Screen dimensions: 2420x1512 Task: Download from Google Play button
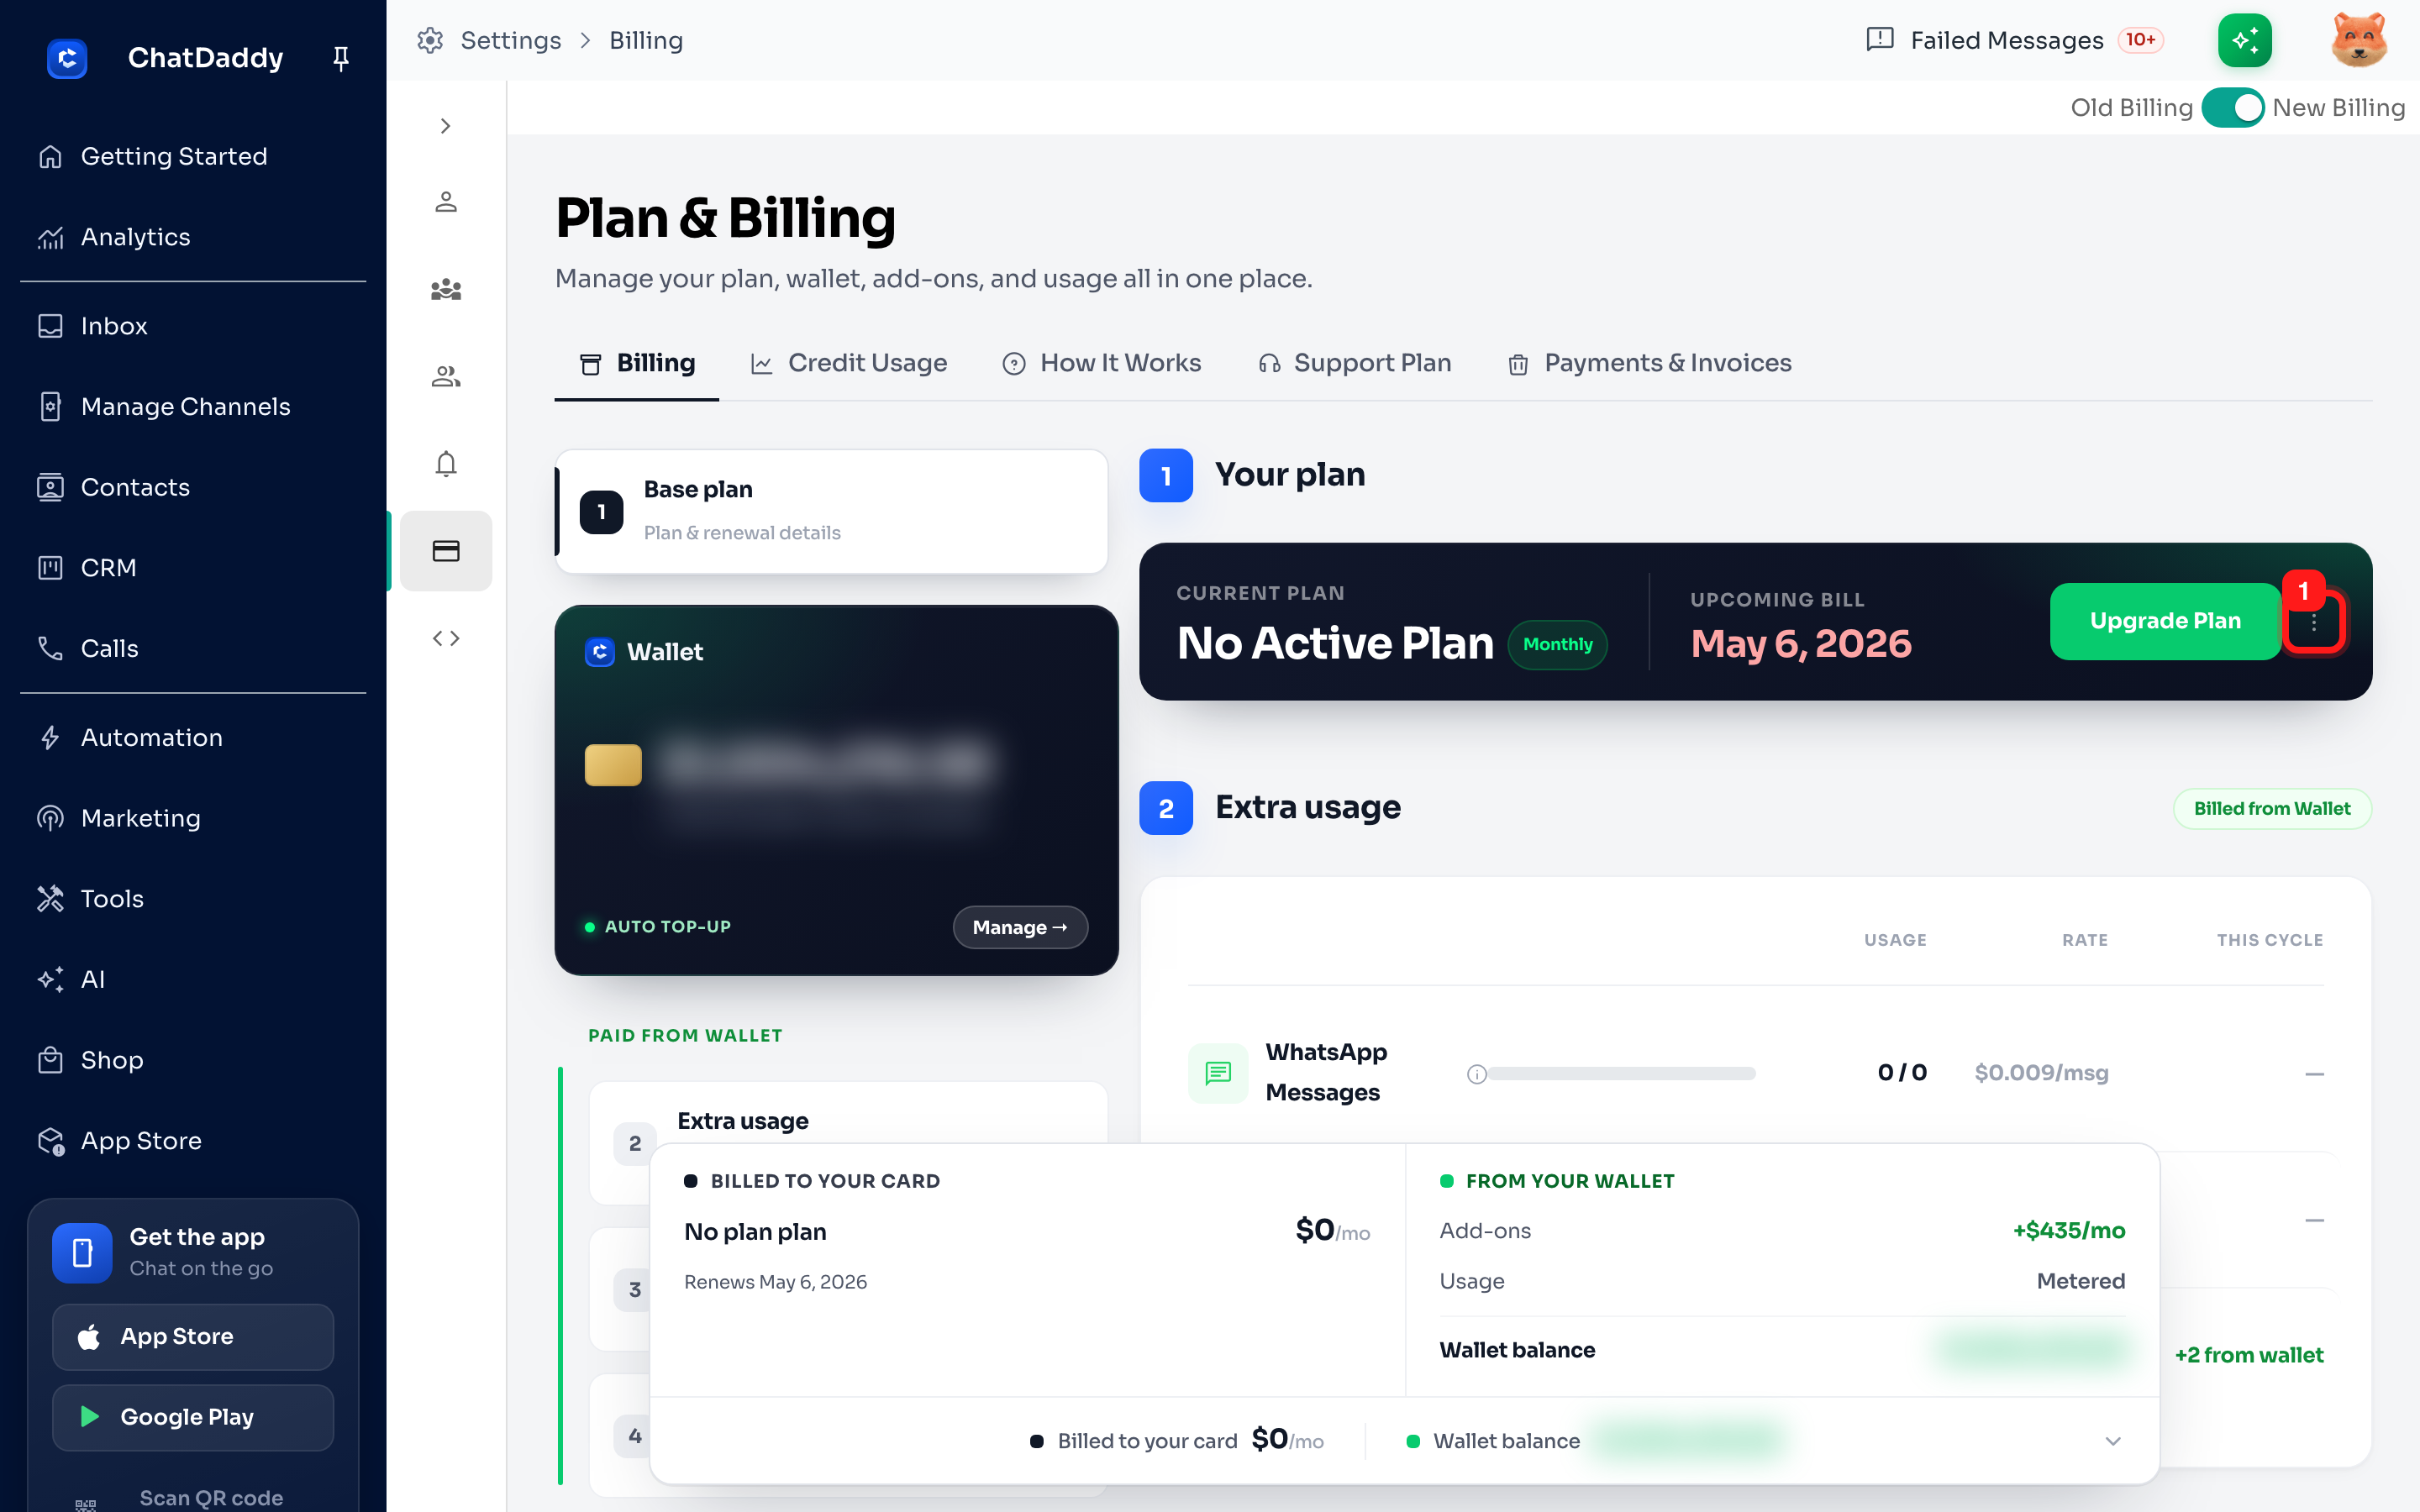coord(193,1418)
